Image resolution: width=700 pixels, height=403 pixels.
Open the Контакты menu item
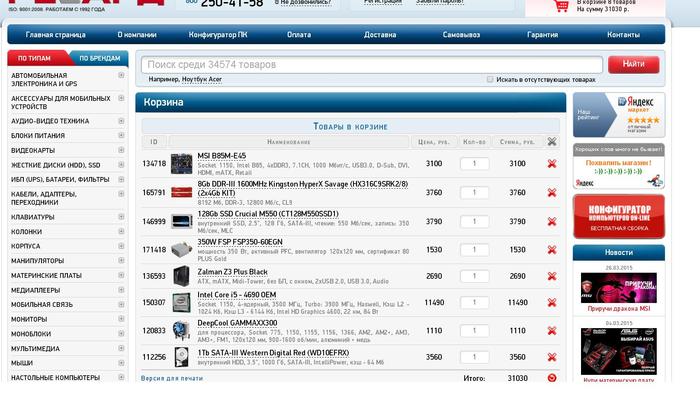(x=623, y=35)
